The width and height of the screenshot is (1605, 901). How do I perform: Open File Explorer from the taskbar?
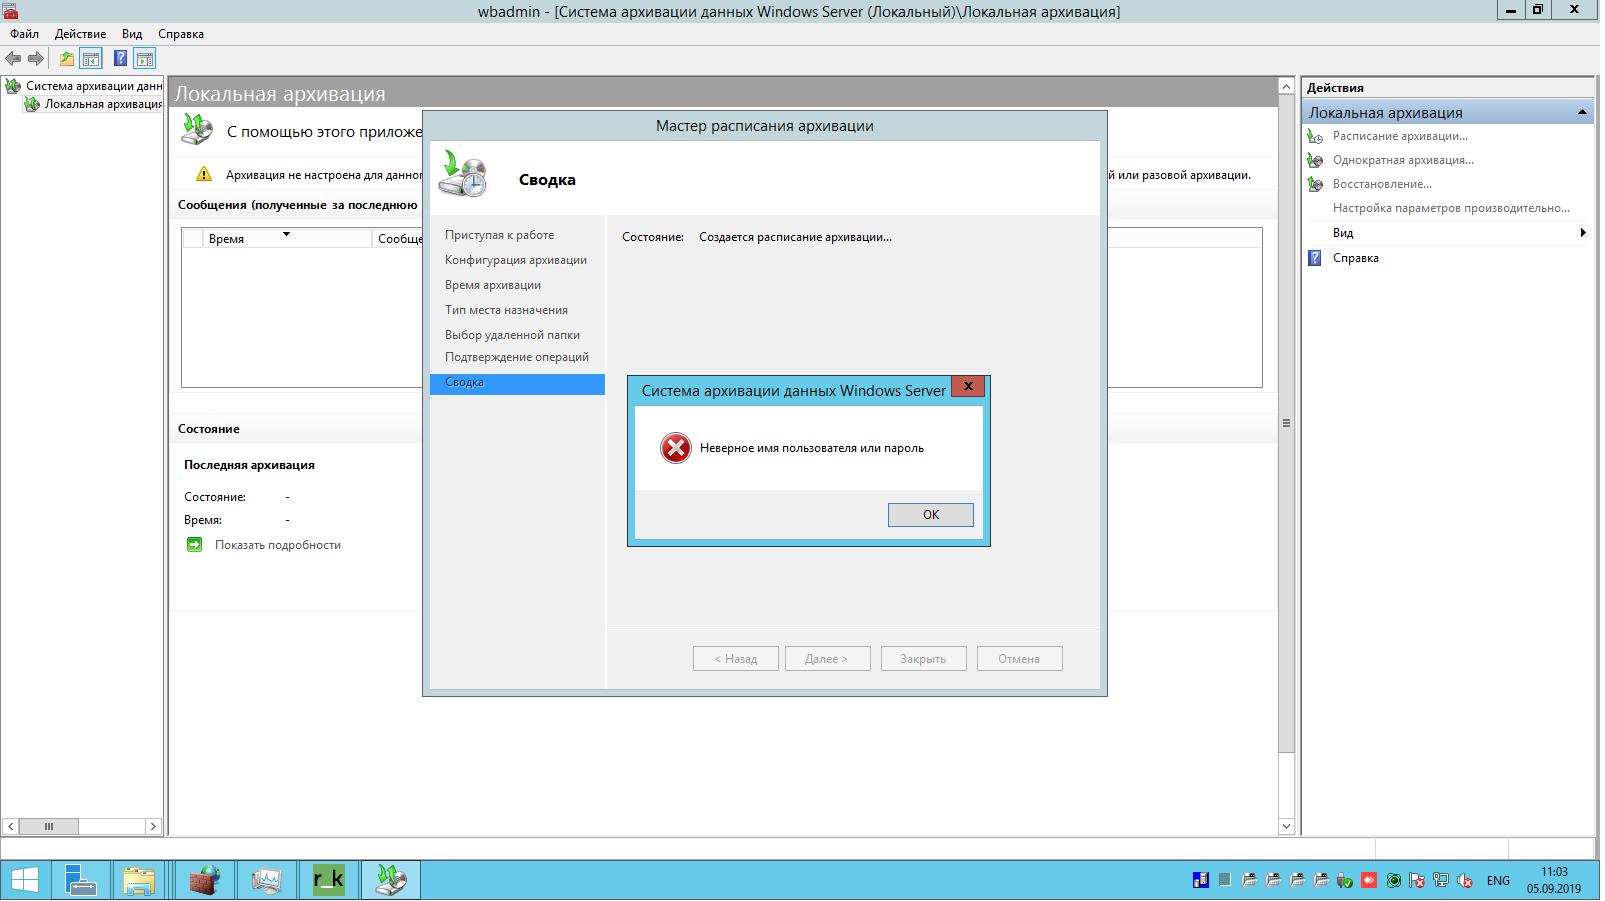(140, 880)
